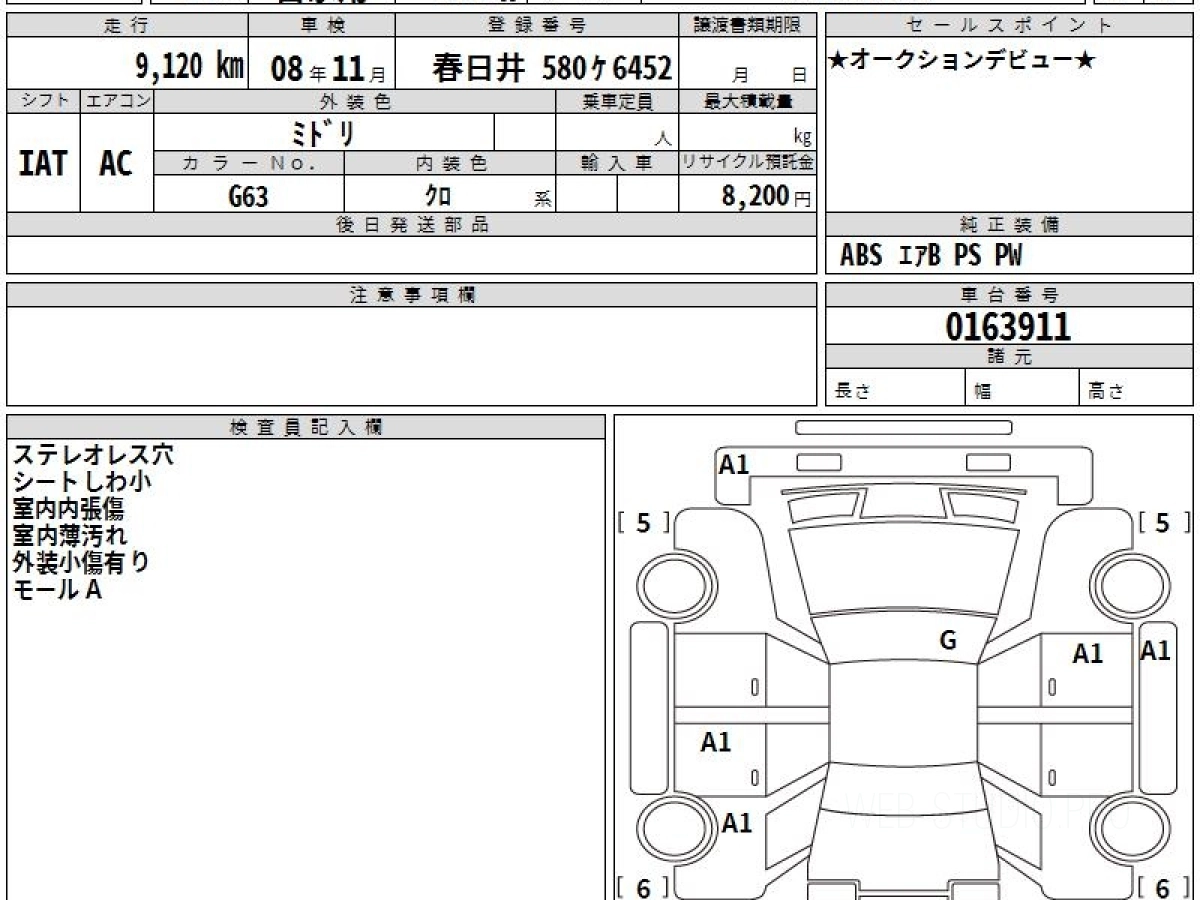Screen dimensions: 1200x900
Task: Click the A1 mark on left rear door
Action: 716,742
